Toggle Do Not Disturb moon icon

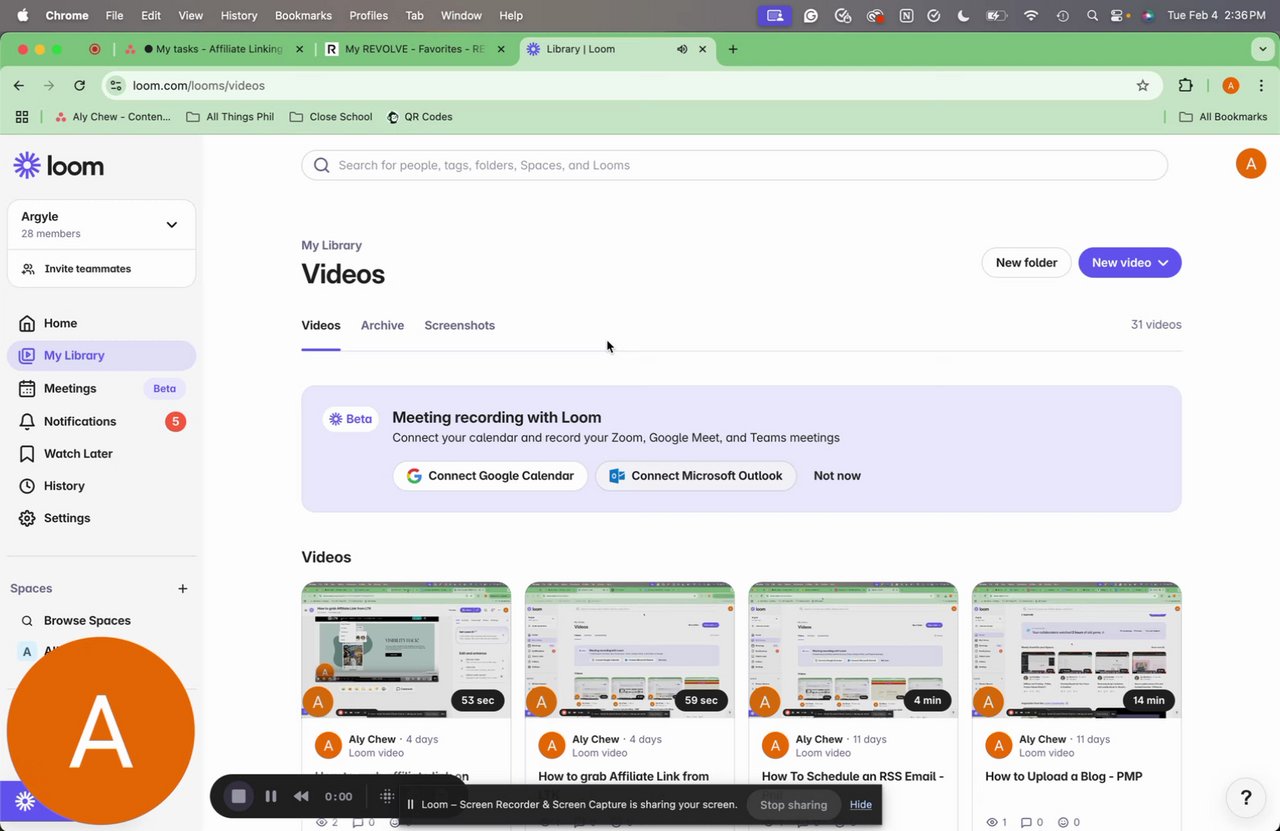coord(964,15)
